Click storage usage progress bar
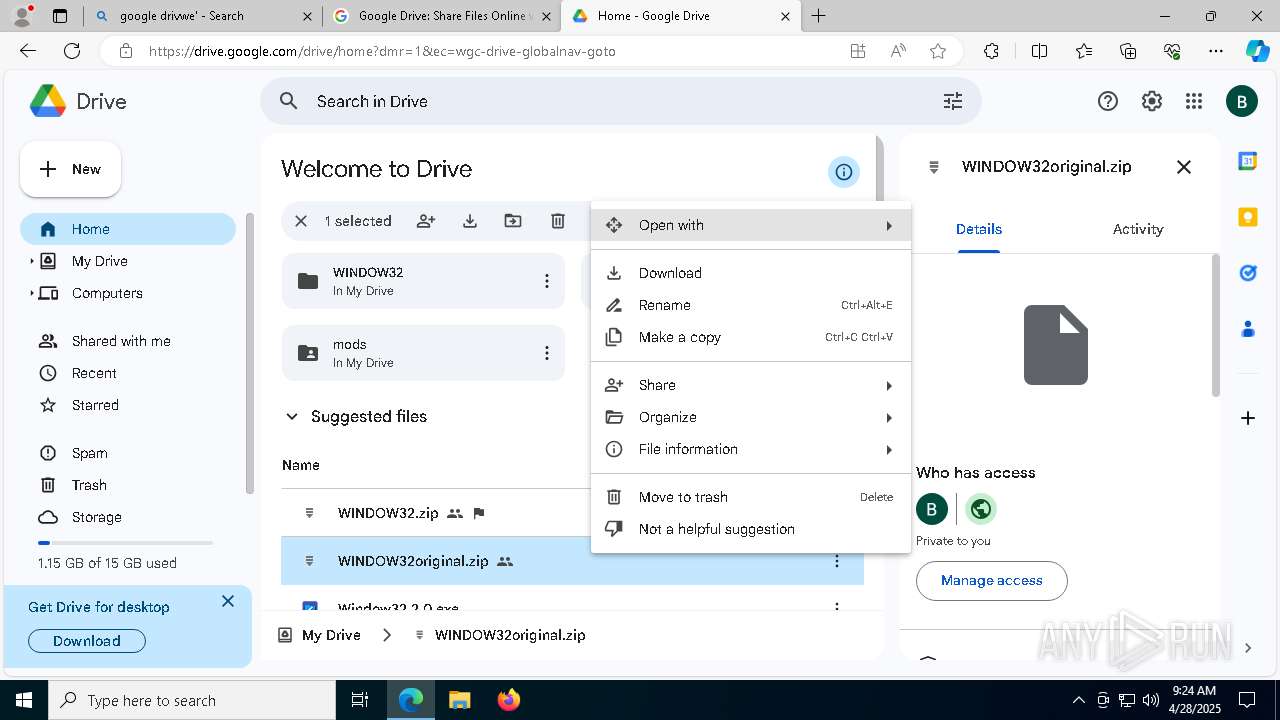Image resolution: width=1280 pixels, height=720 pixels. click(125, 543)
